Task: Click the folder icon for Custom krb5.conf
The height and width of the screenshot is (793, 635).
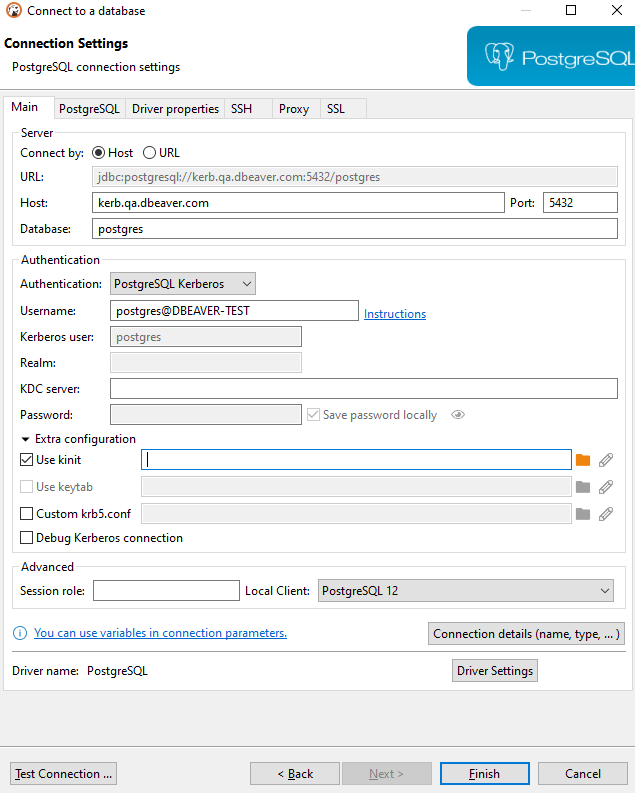Action: point(583,514)
